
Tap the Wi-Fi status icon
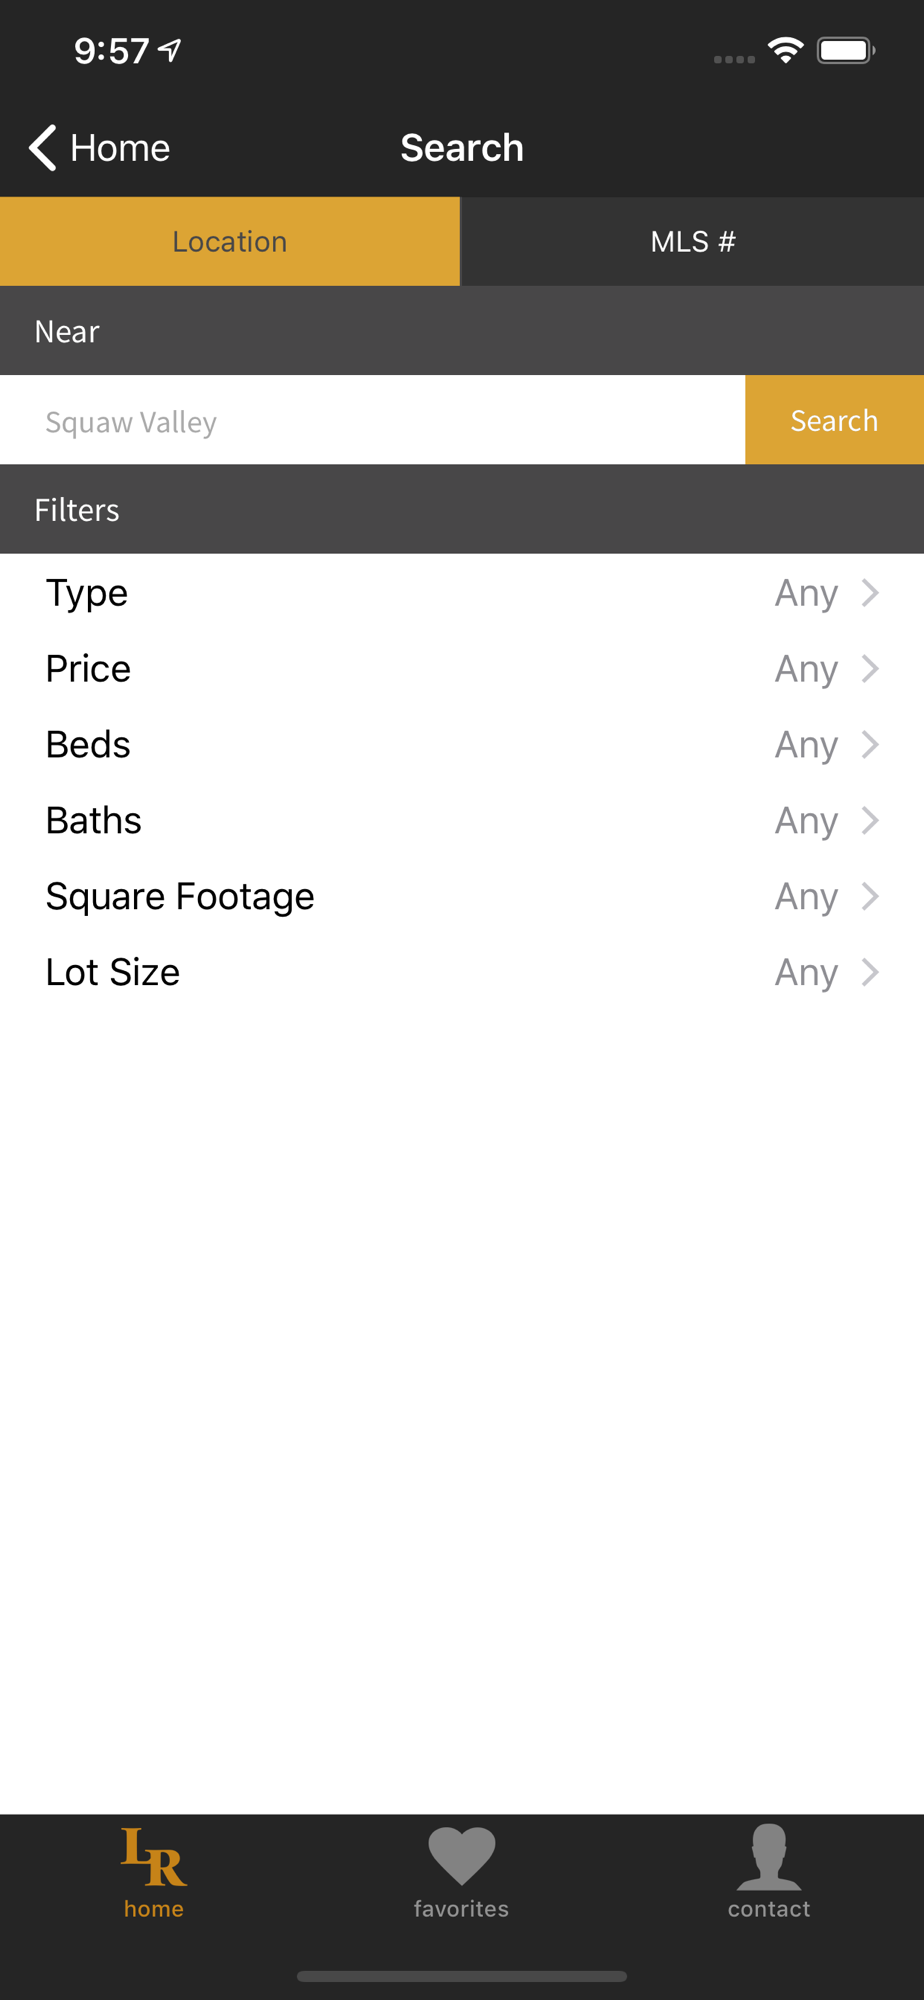[x=786, y=50]
